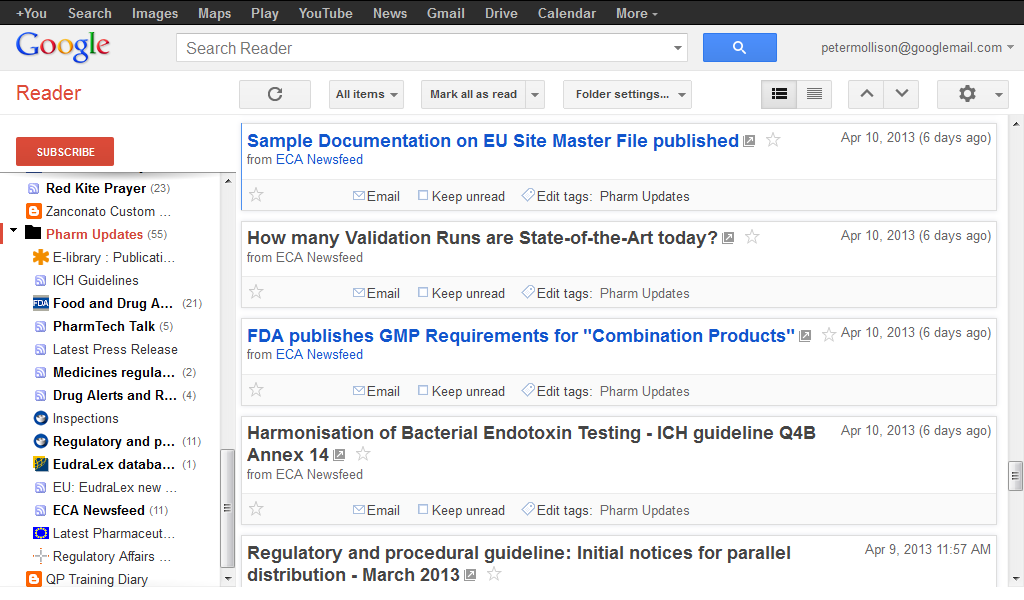Click the sidebar scrollbar up arrow
This screenshot has width=1024, height=600.
coord(227,181)
